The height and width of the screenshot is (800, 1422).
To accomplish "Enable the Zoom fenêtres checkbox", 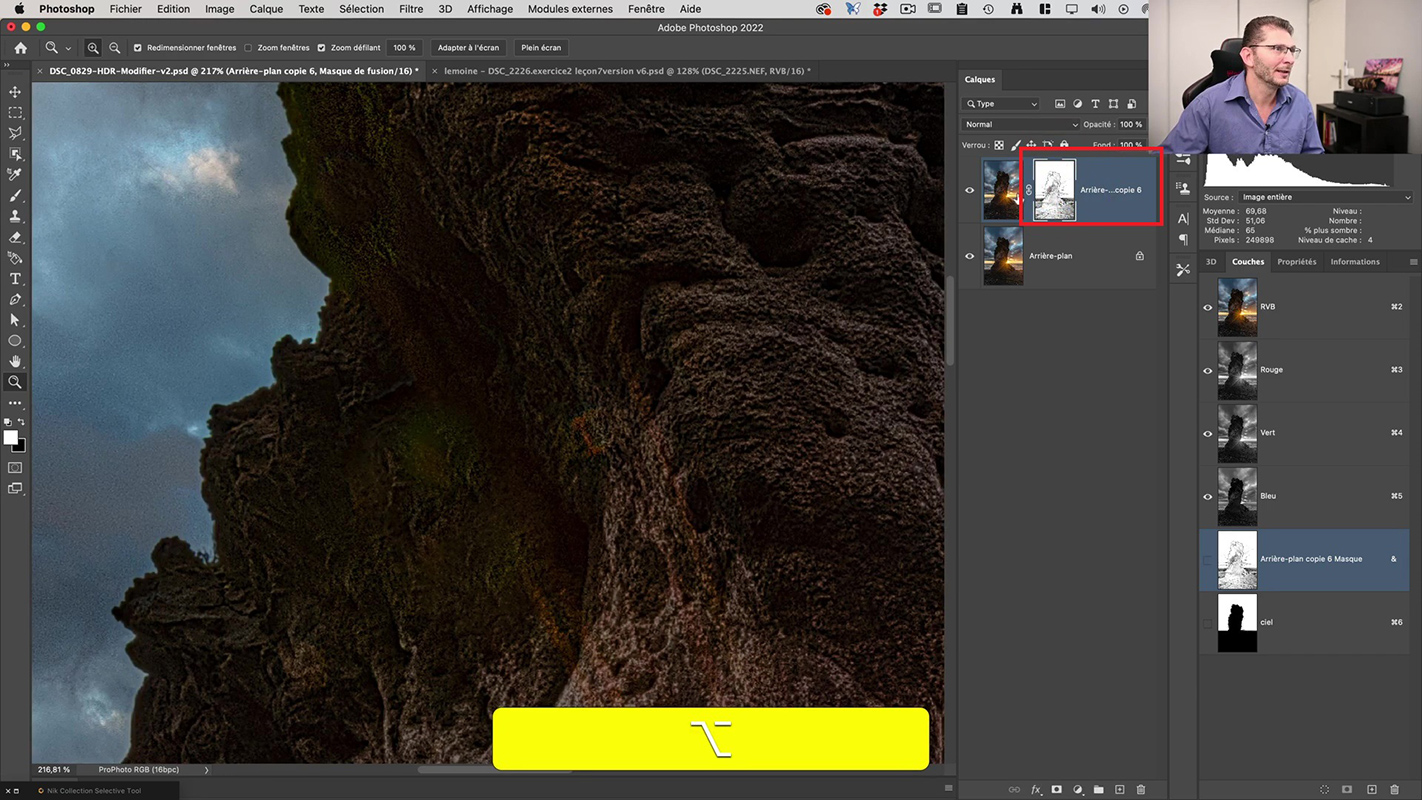I will 248,48.
